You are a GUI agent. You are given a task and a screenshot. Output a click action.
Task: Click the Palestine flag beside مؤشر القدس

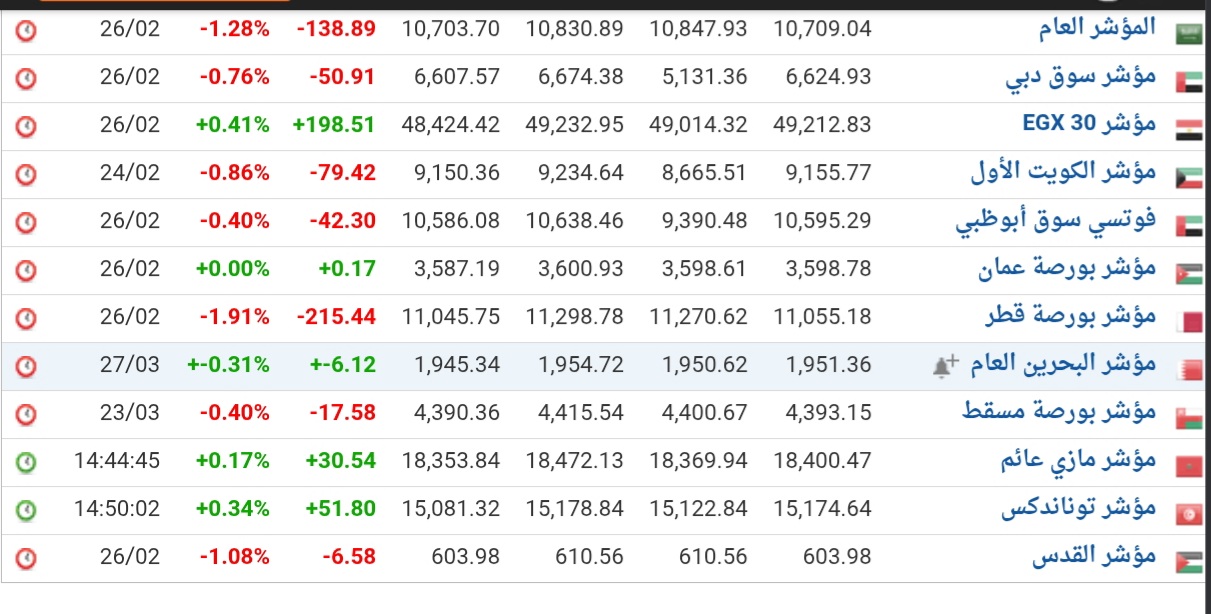coord(1189,560)
